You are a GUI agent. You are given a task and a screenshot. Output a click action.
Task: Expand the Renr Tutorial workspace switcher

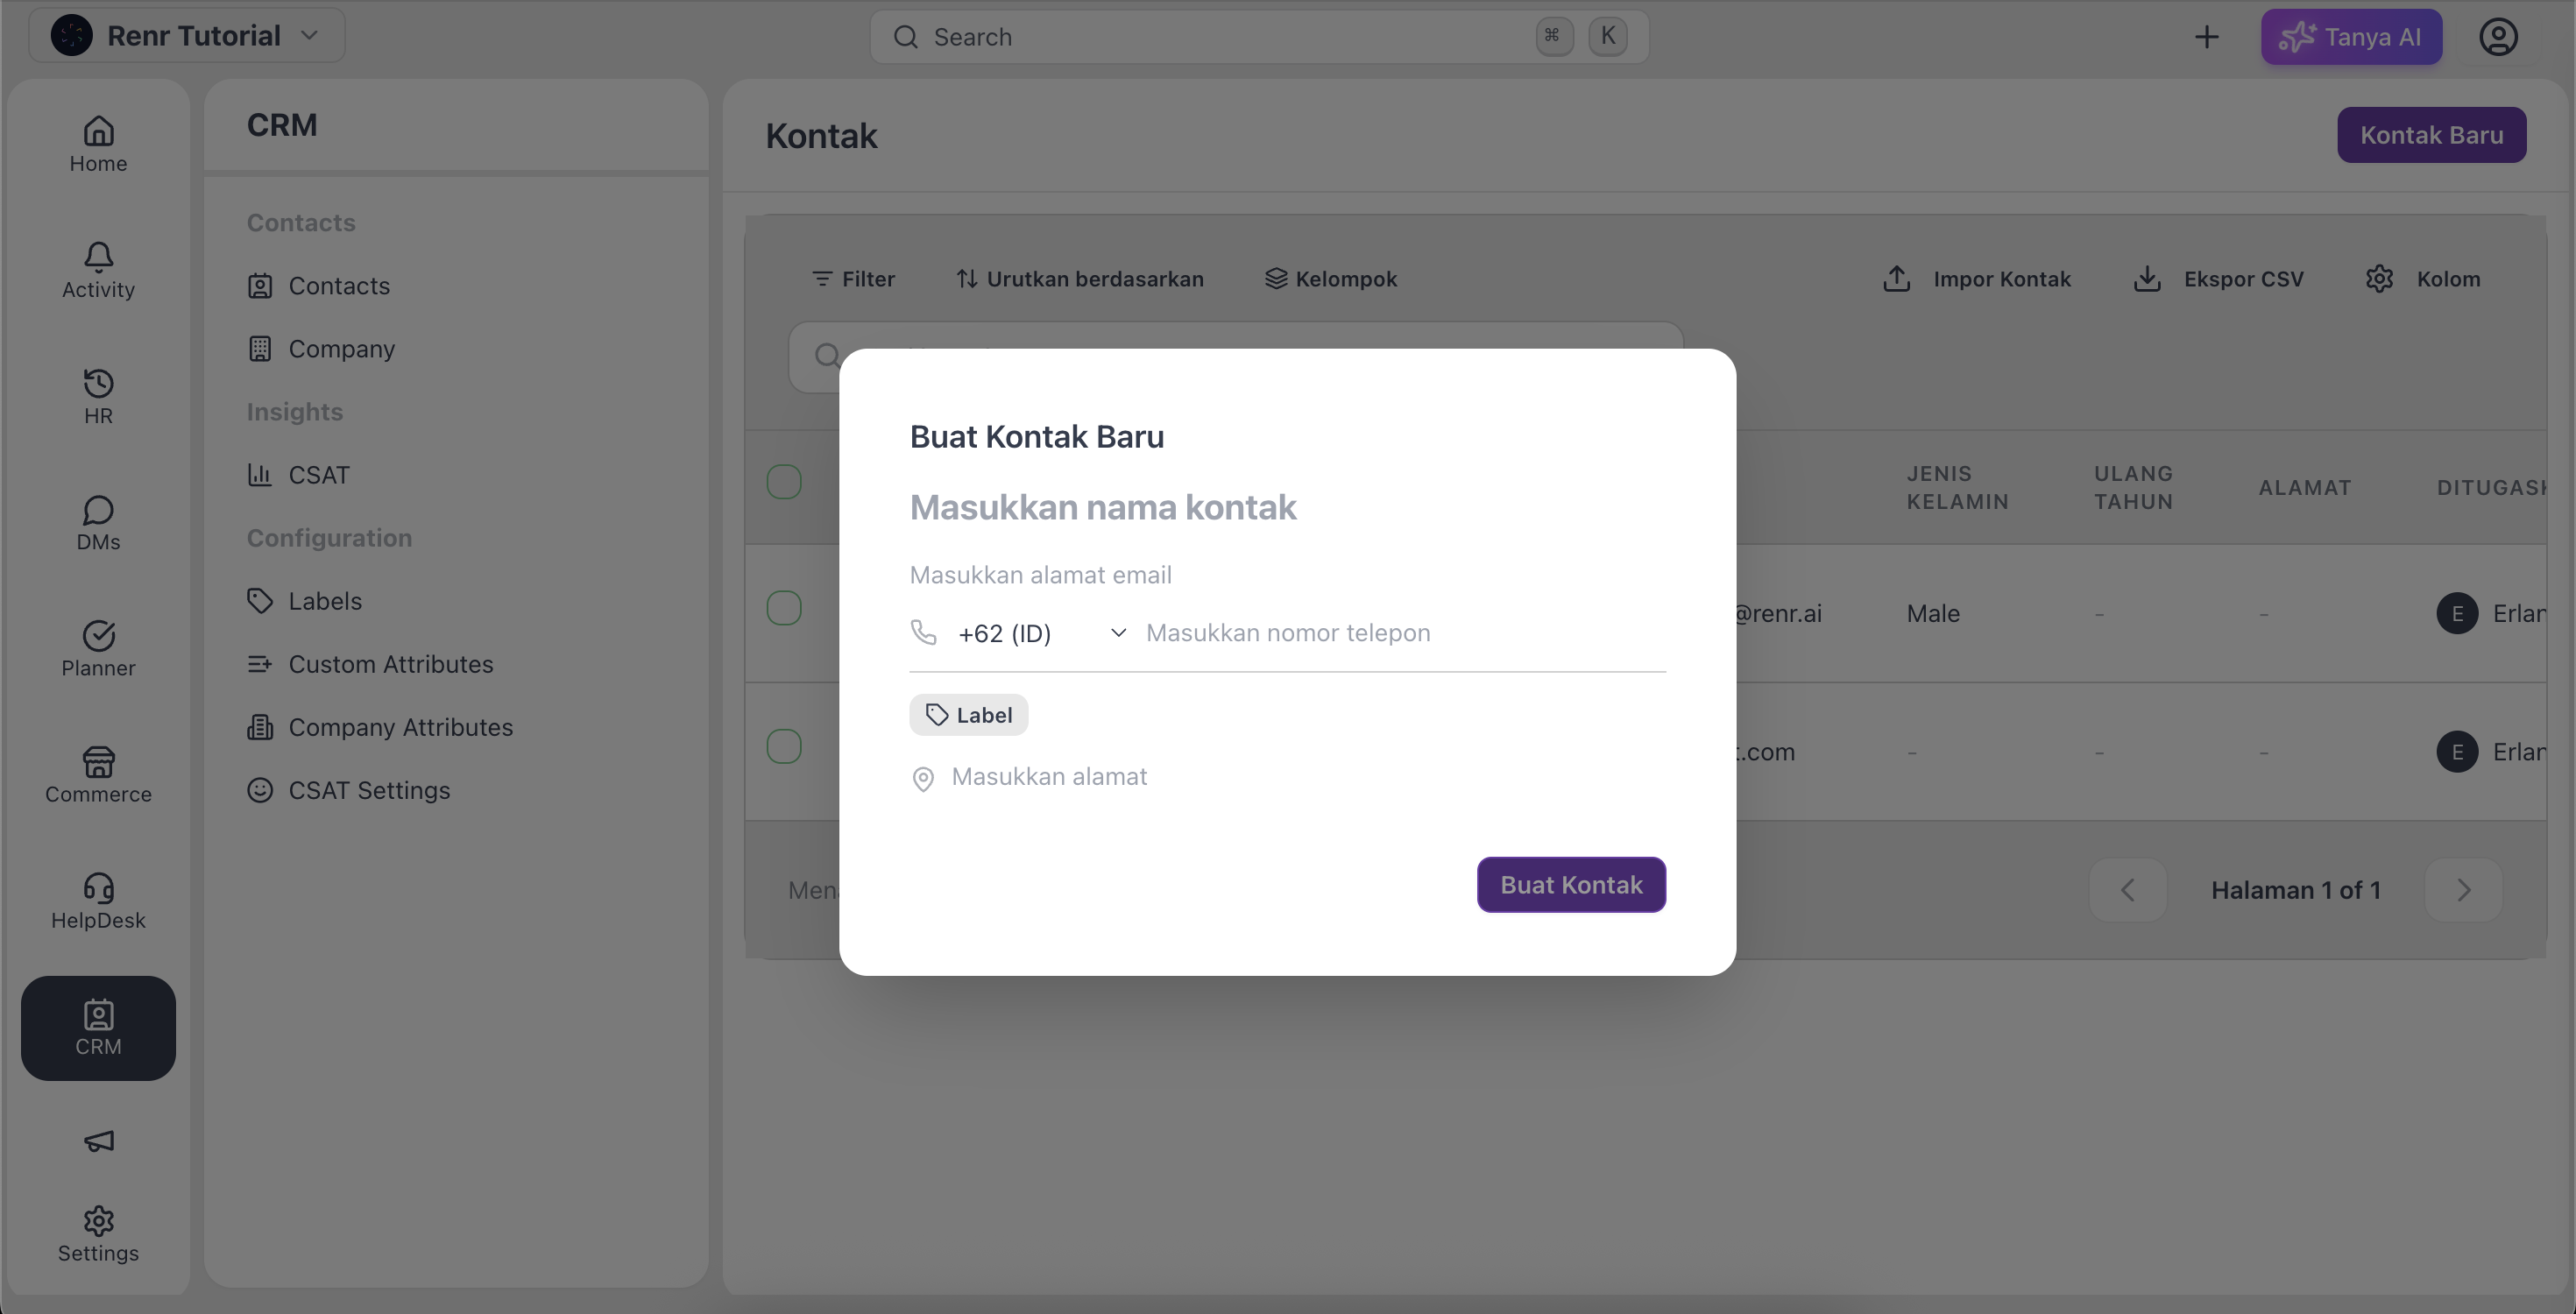187,36
